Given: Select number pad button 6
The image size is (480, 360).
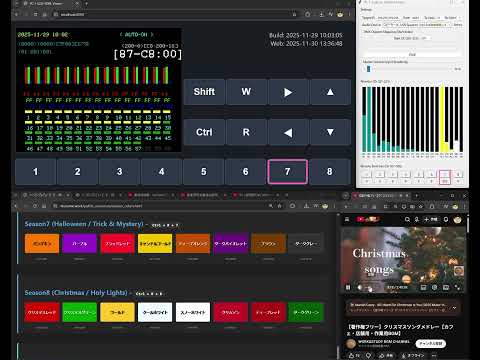Looking at the screenshot, I should [246, 172].
